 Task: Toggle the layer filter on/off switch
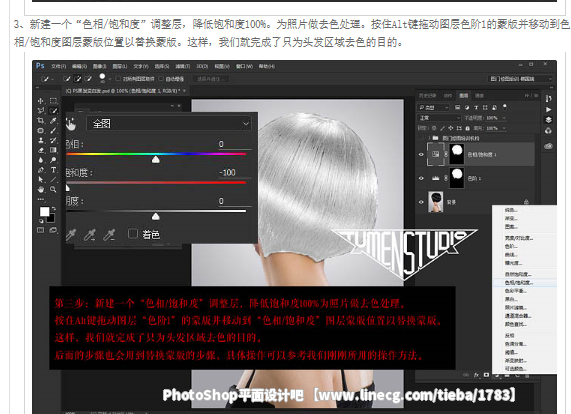(x=505, y=107)
